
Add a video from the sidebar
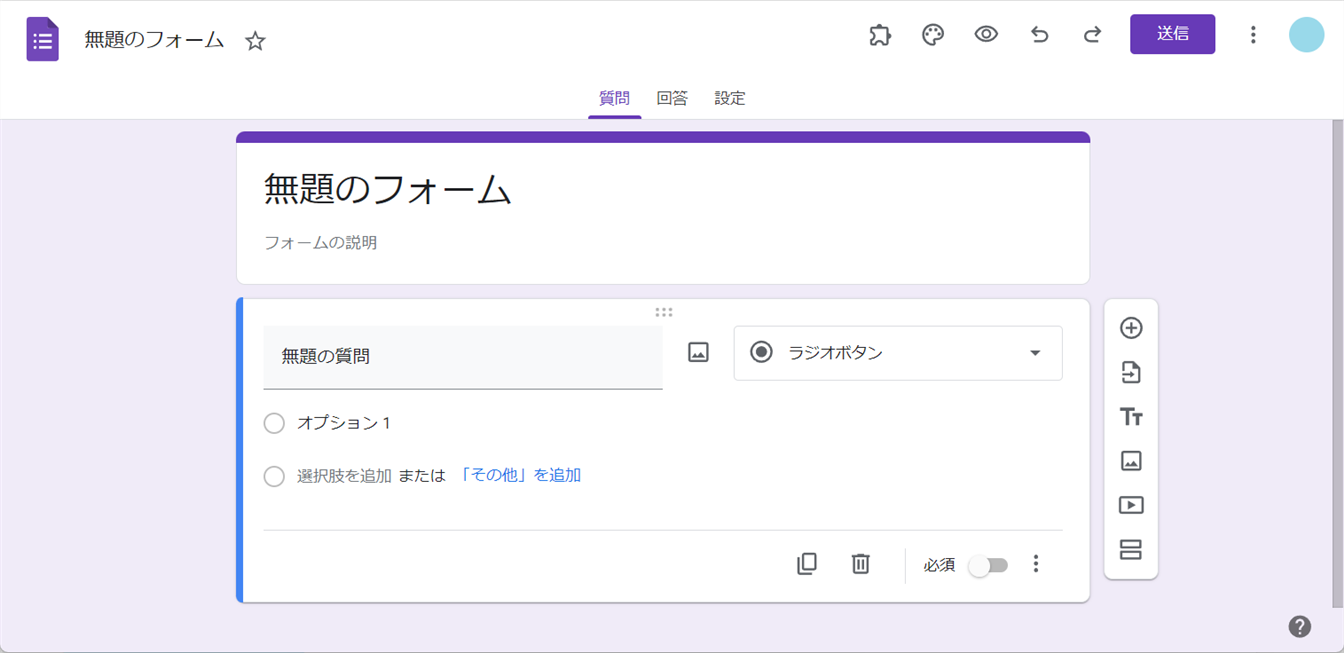[1130, 505]
